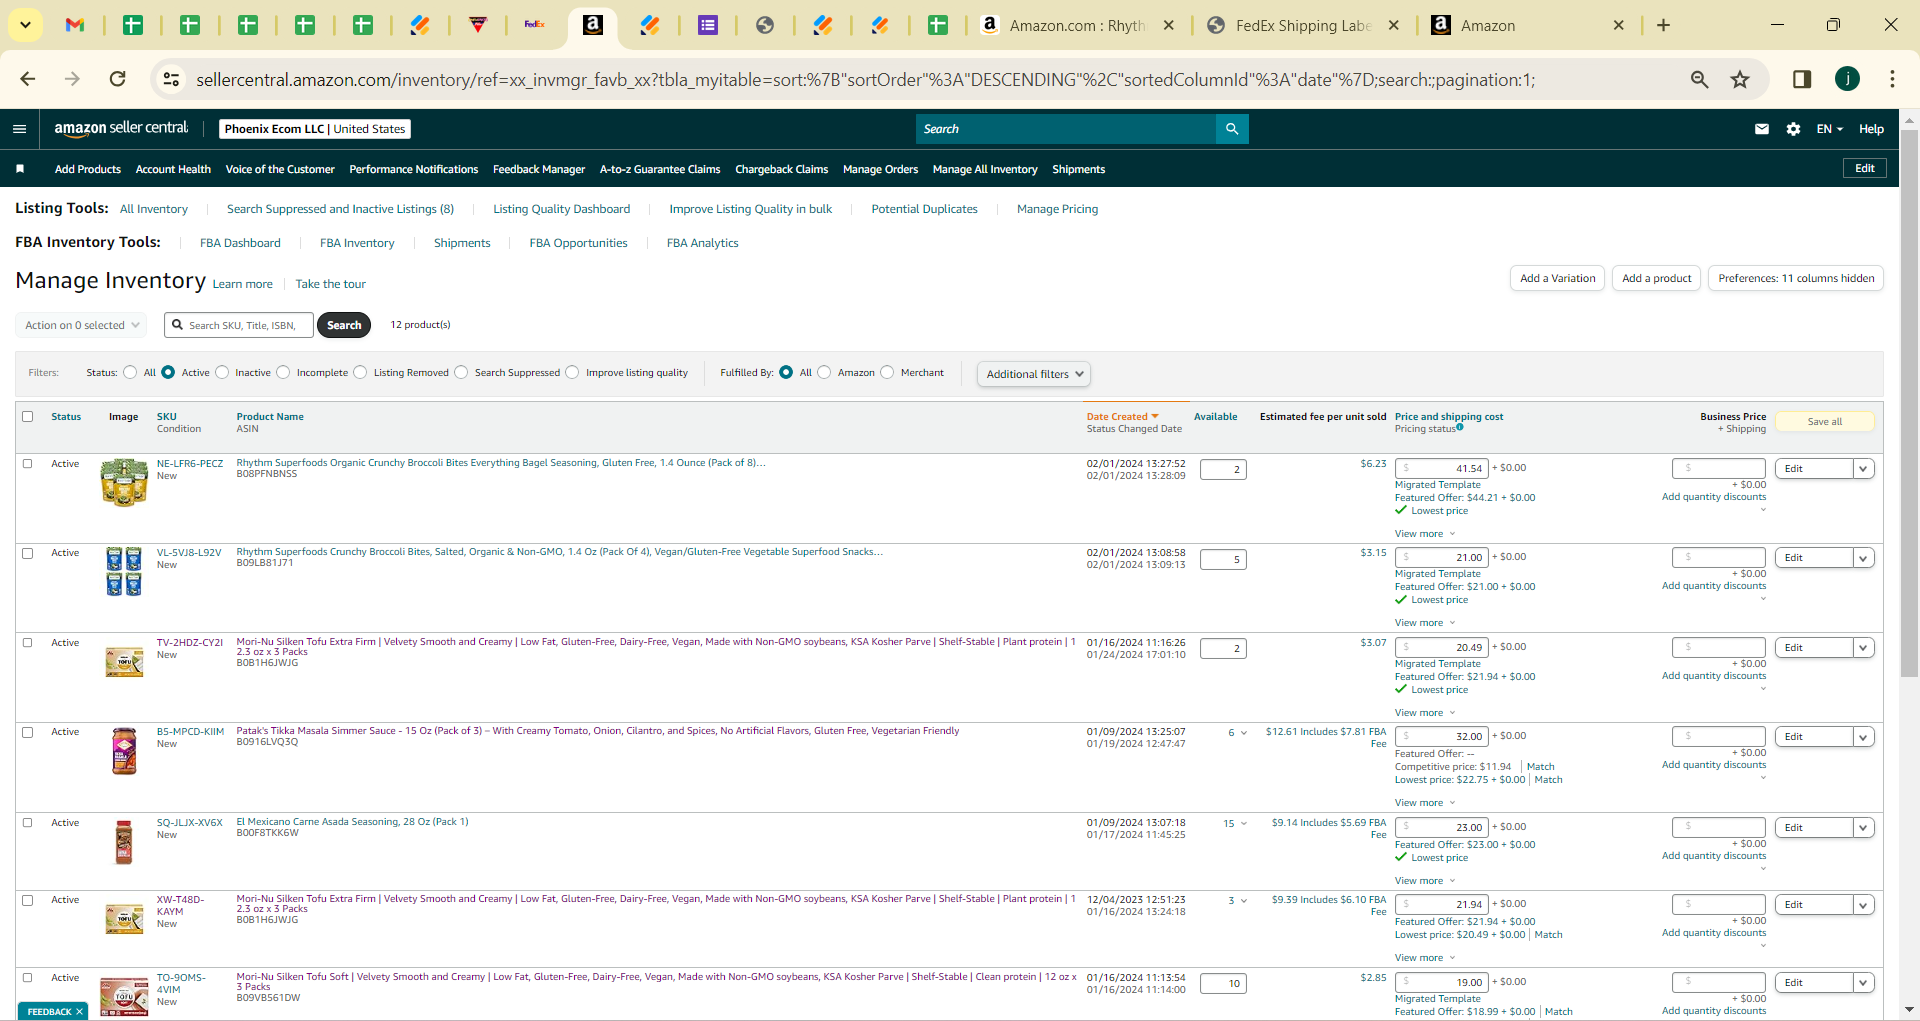This screenshot has width=1920, height=1021.
Task: Open the messages envelope icon
Action: point(1762,129)
